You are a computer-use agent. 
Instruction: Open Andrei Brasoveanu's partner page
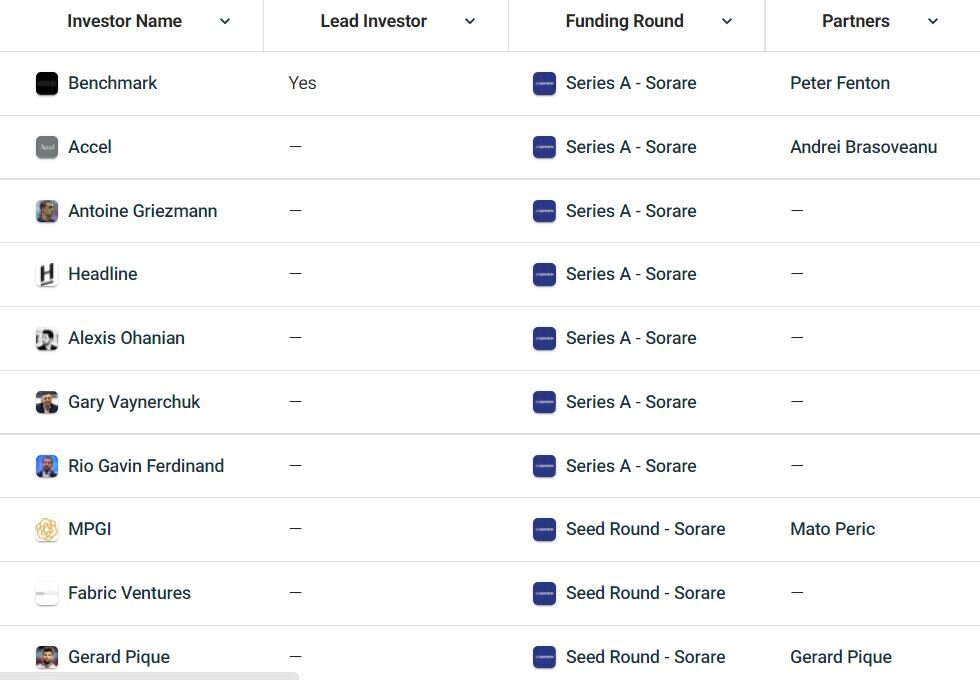point(863,147)
